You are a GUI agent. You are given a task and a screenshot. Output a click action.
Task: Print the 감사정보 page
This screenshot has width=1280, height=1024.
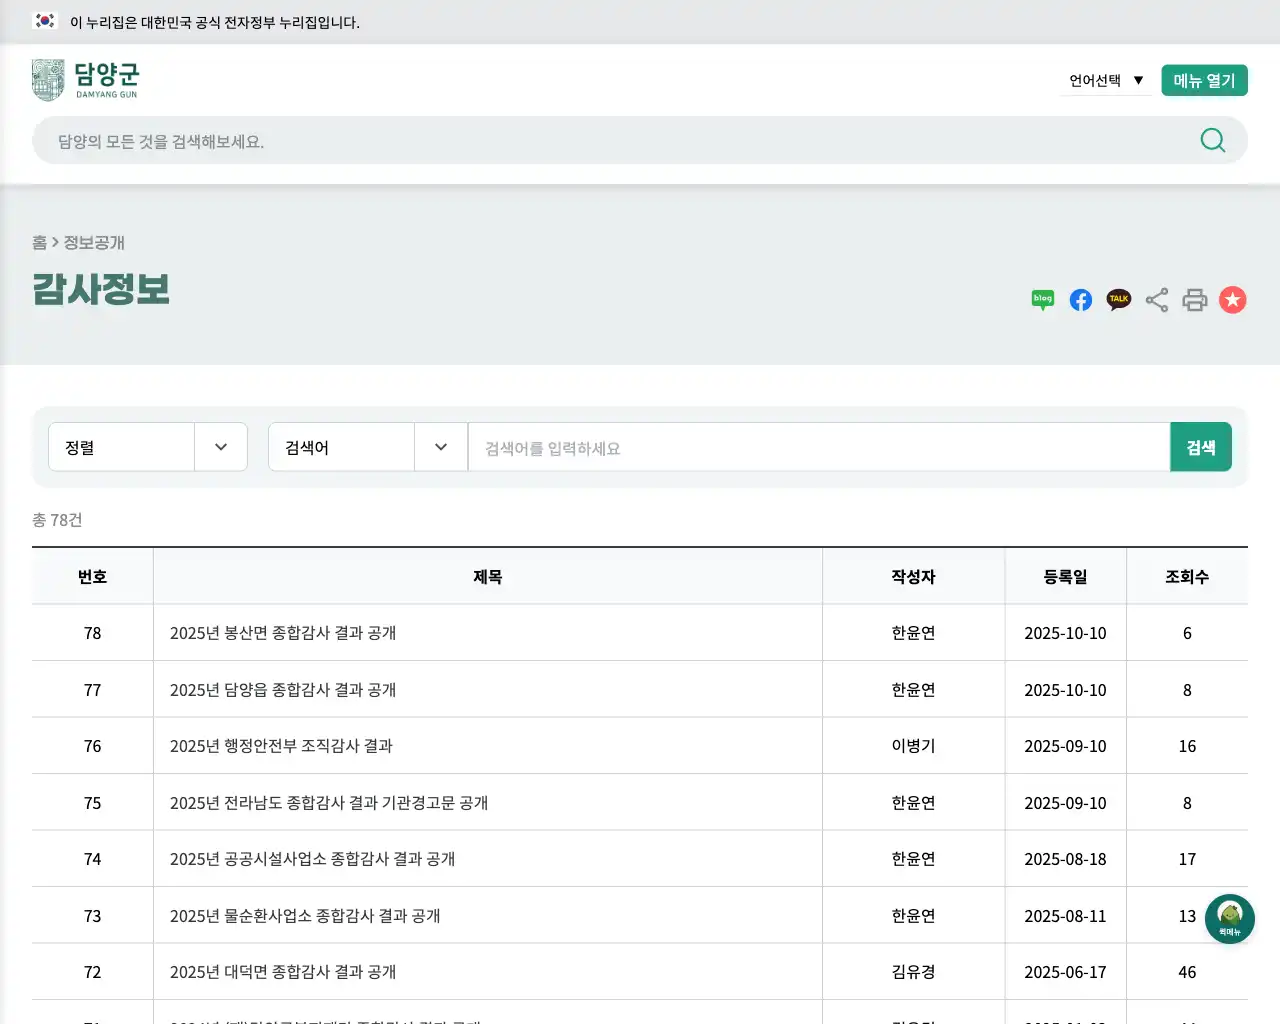click(1194, 300)
